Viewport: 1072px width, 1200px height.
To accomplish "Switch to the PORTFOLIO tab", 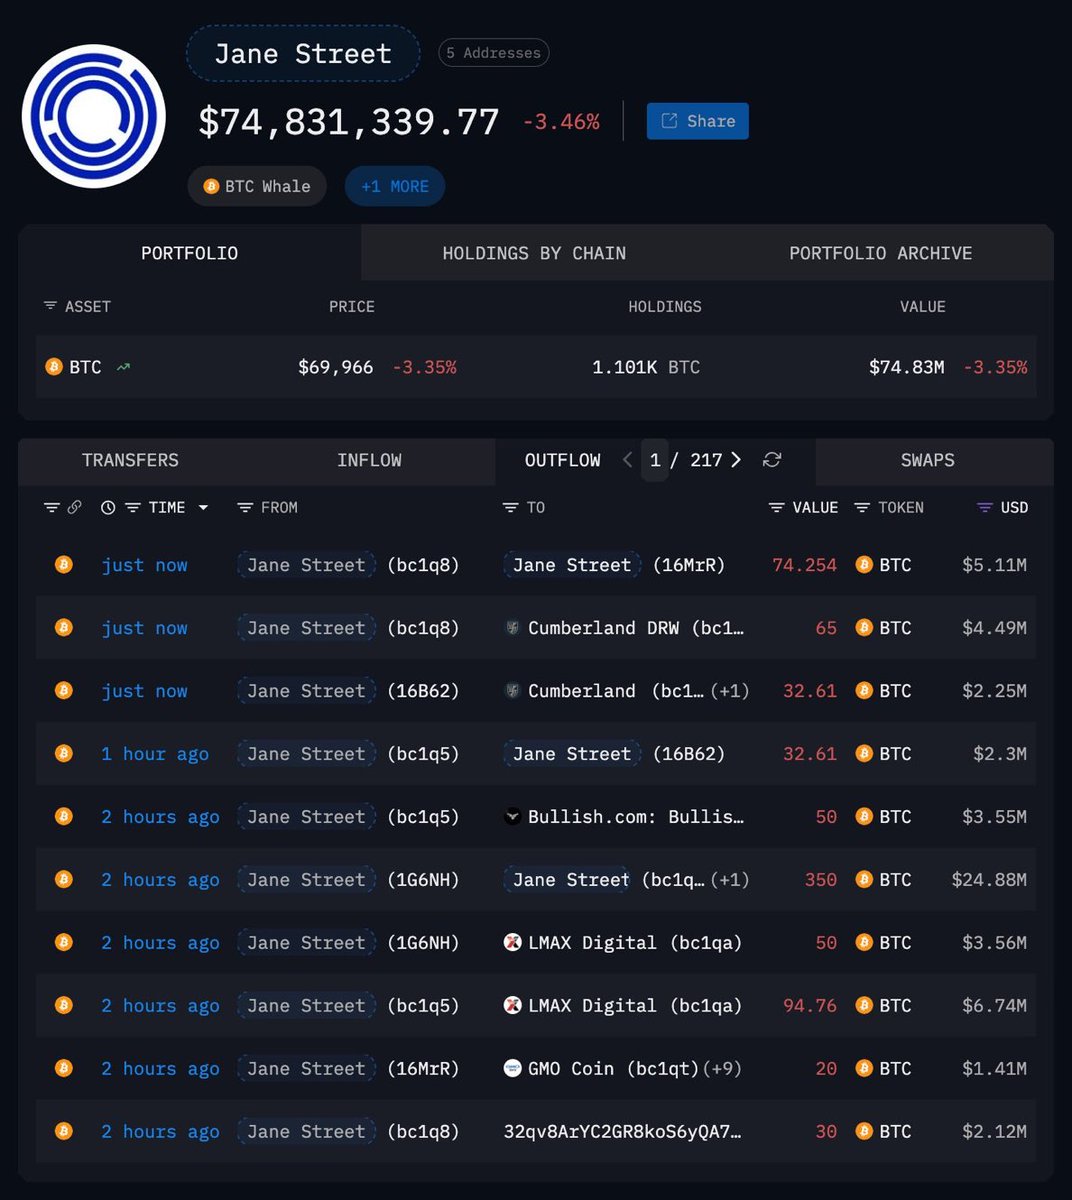I will click(x=189, y=253).
